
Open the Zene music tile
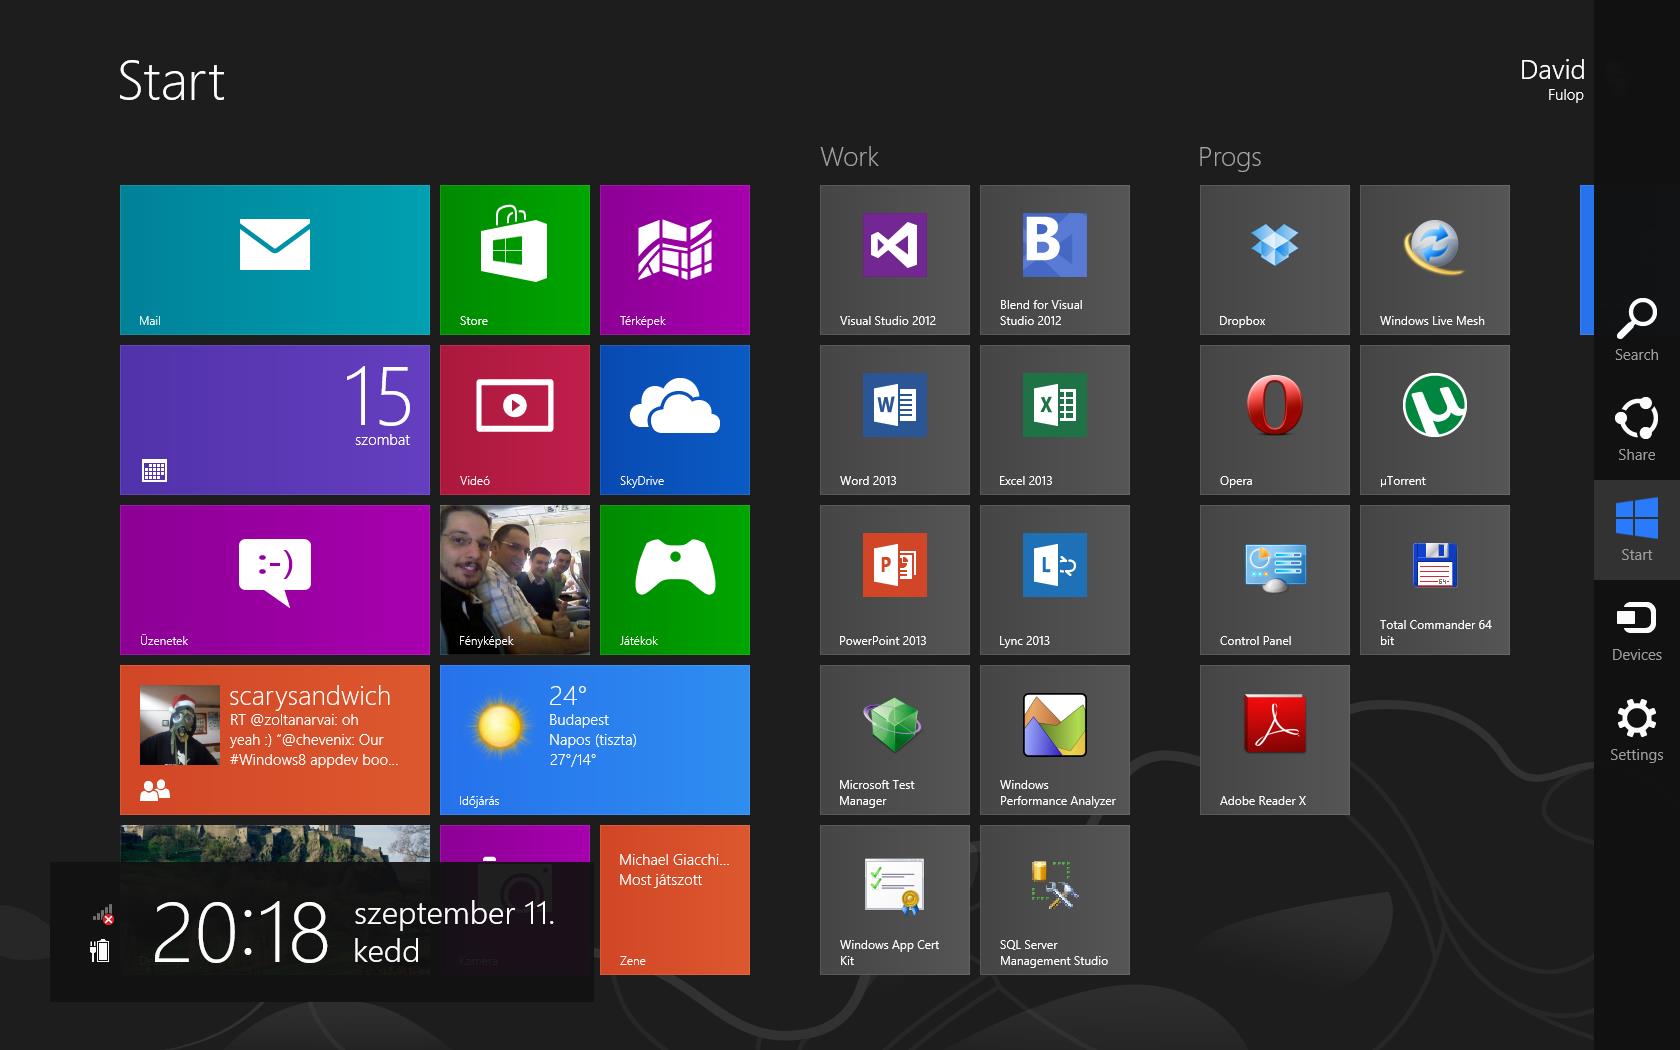click(x=675, y=900)
